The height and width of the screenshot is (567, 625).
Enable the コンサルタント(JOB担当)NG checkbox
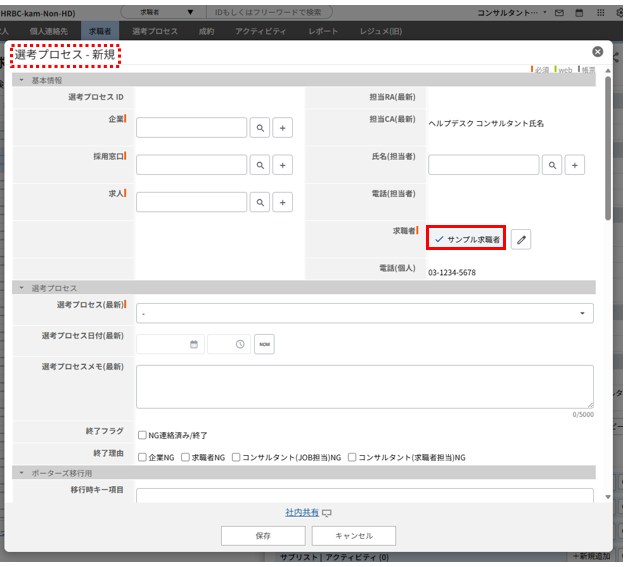(x=235, y=457)
